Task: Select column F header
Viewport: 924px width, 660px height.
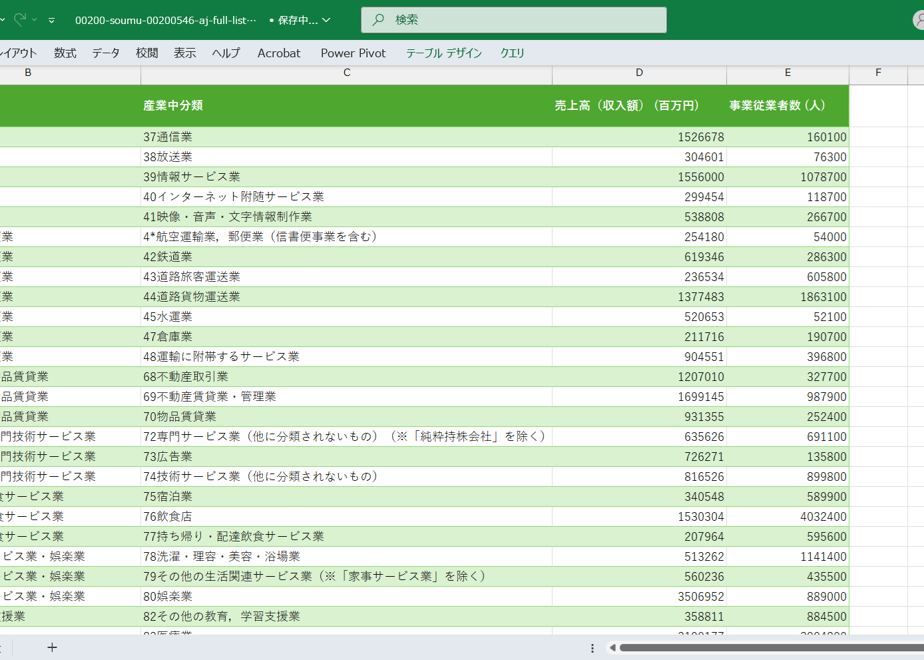Action: click(x=878, y=73)
